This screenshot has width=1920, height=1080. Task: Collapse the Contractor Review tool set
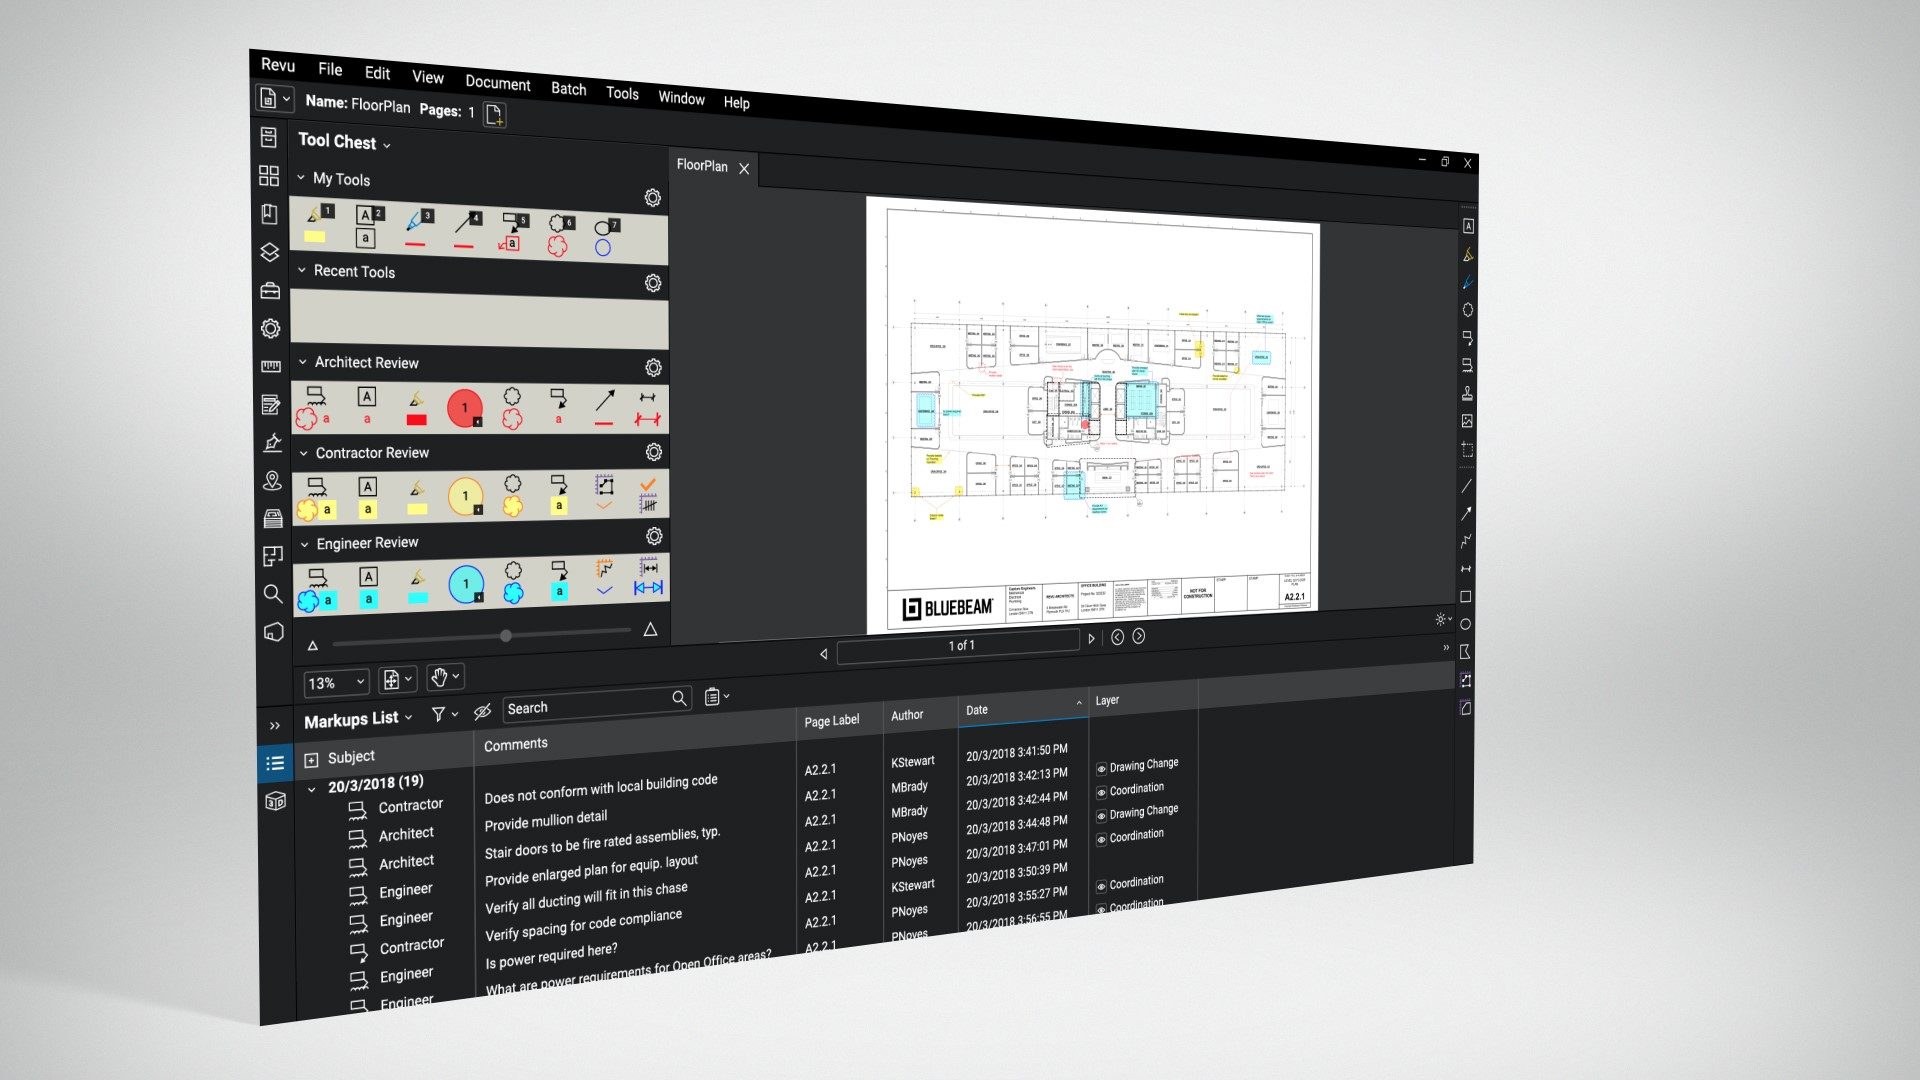[x=304, y=453]
